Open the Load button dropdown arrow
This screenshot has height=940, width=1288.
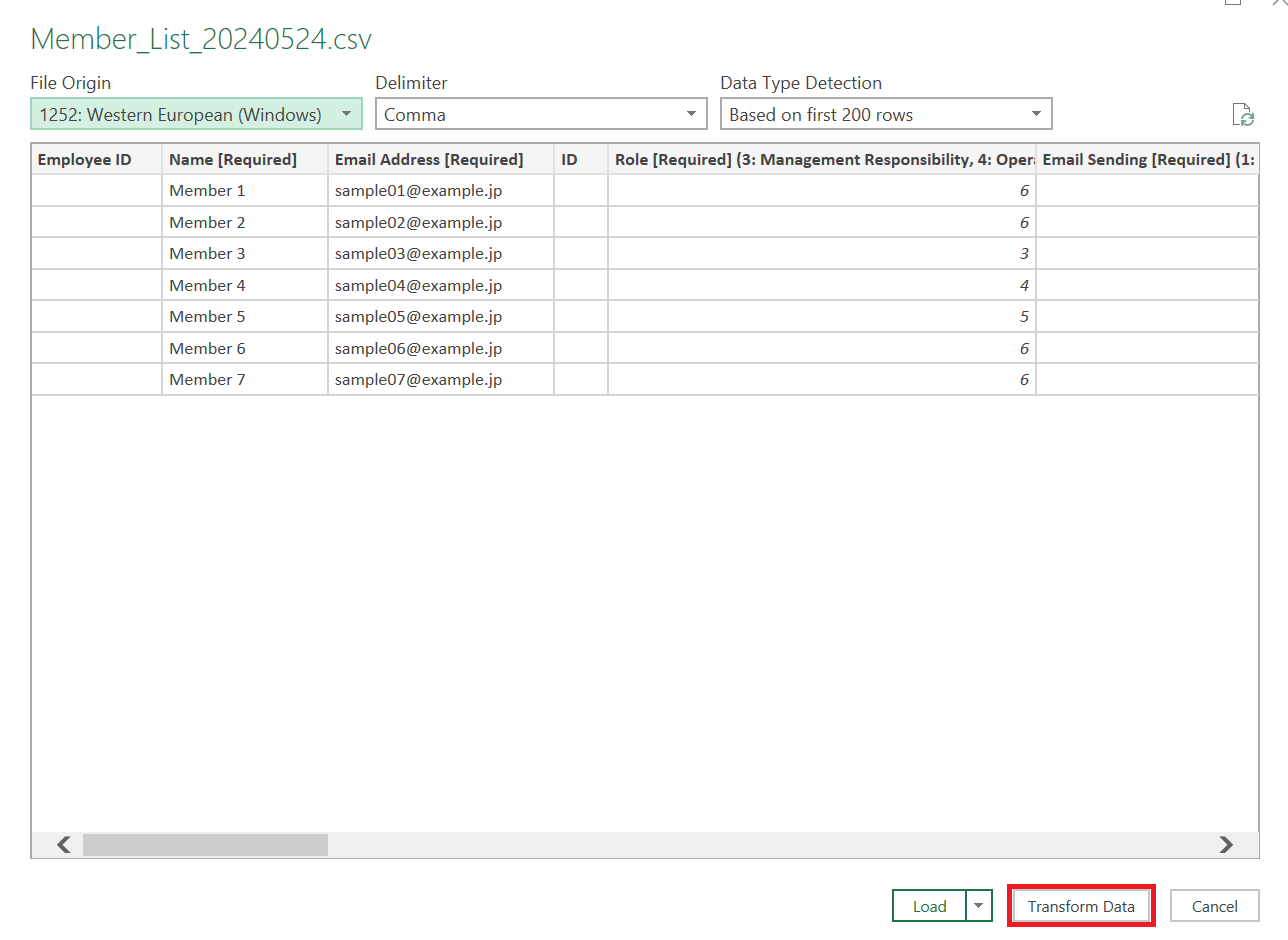979,906
